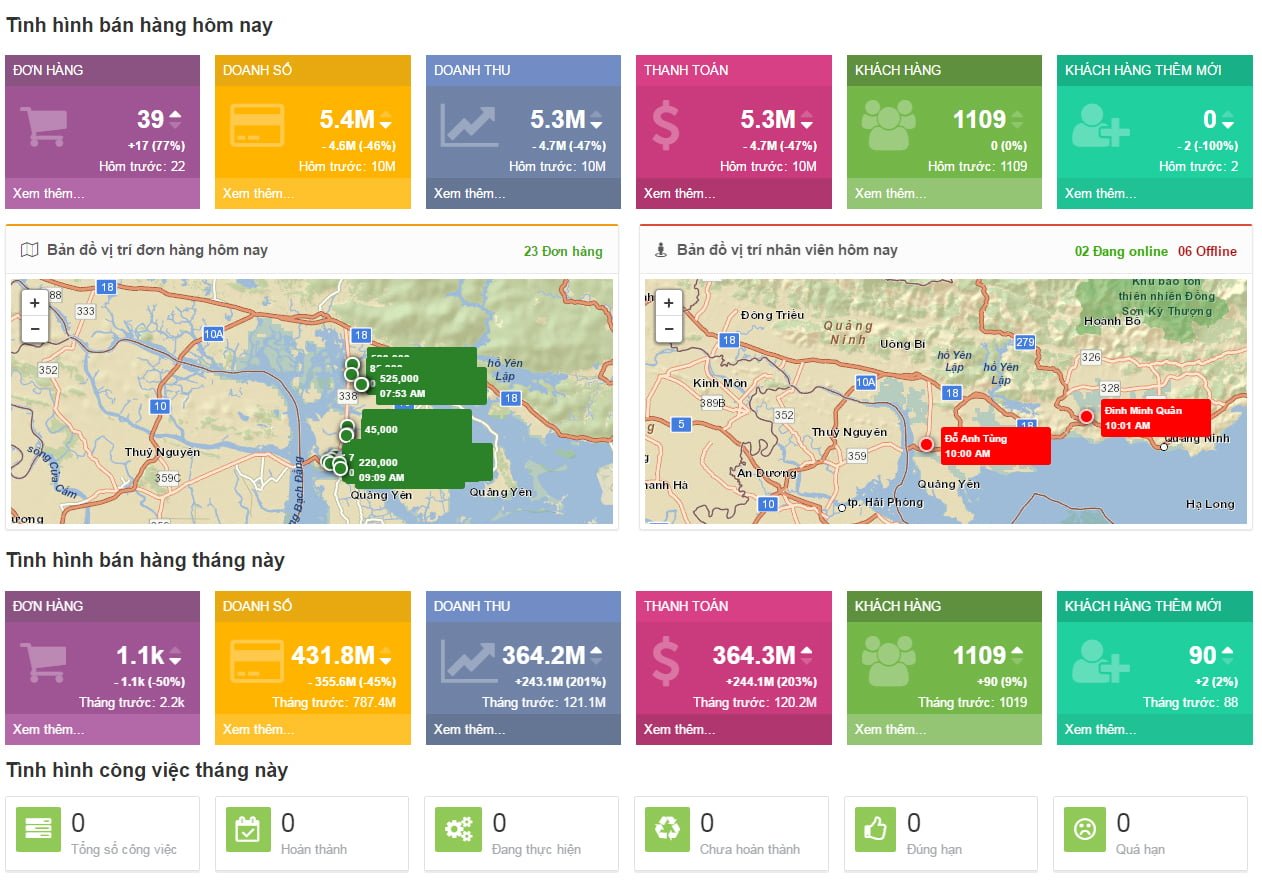Click the 525,000 07:53 AM order marker label
Viewport: 1262px width, 886px height.
430,386
